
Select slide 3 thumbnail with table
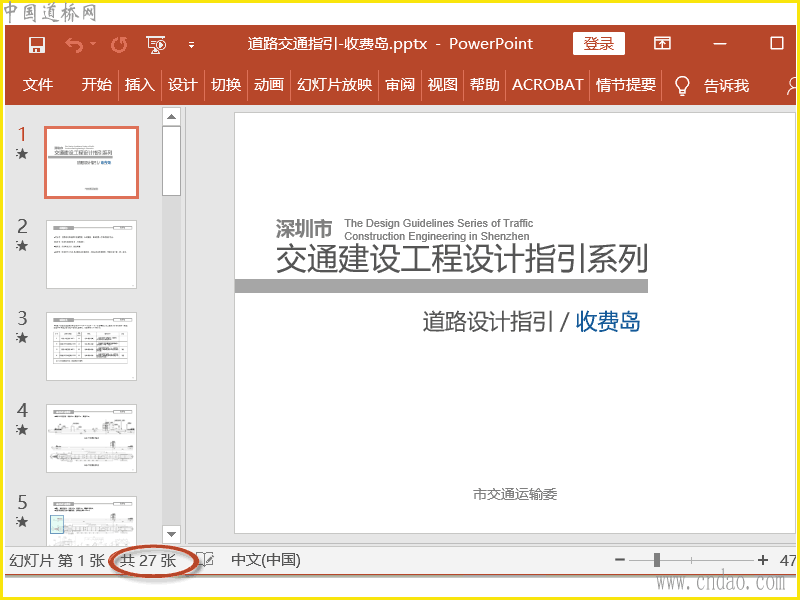(x=91, y=346)
